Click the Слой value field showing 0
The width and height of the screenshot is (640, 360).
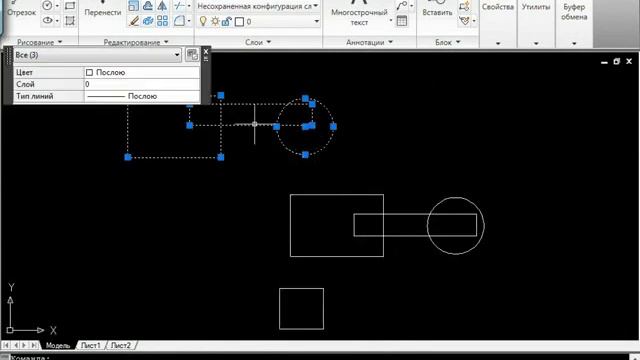(x=142, y=84)
